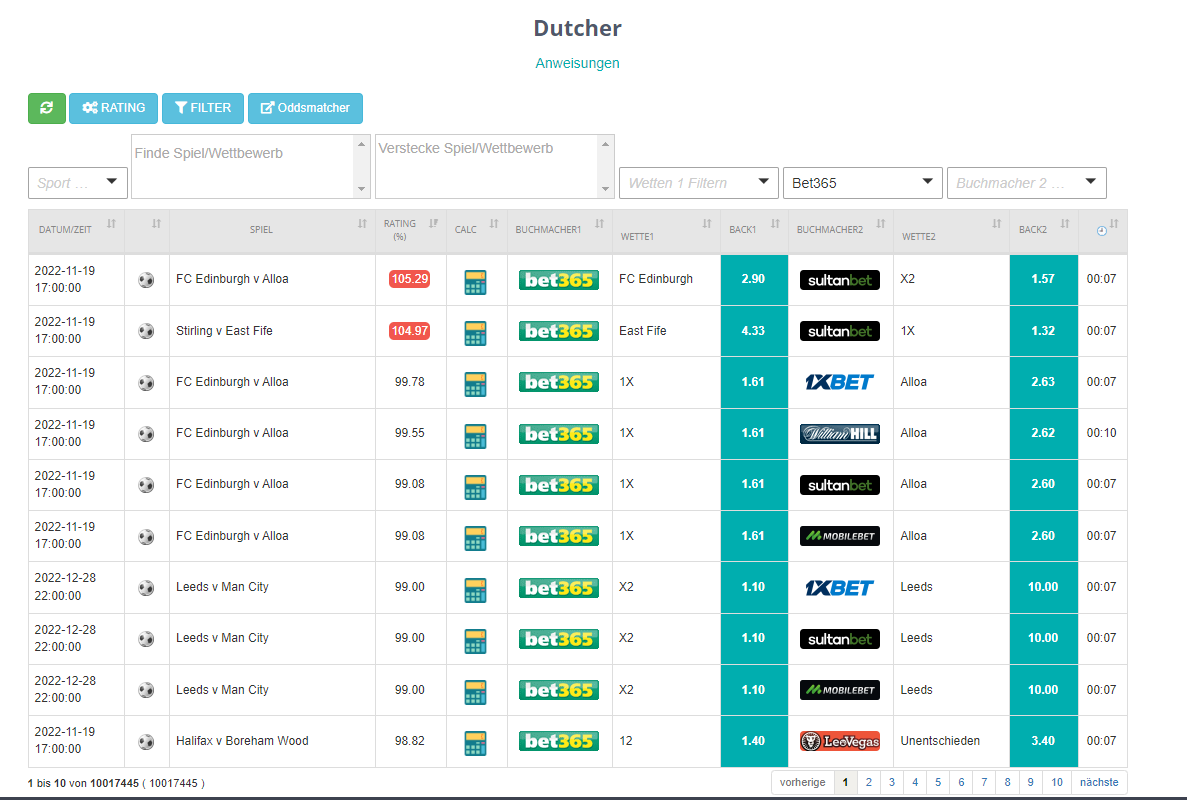The width and height of the screenshot is (1187, 800).
Task: Click bet365 logo in Stirling v East Fife row
Action: click(559, 332)
